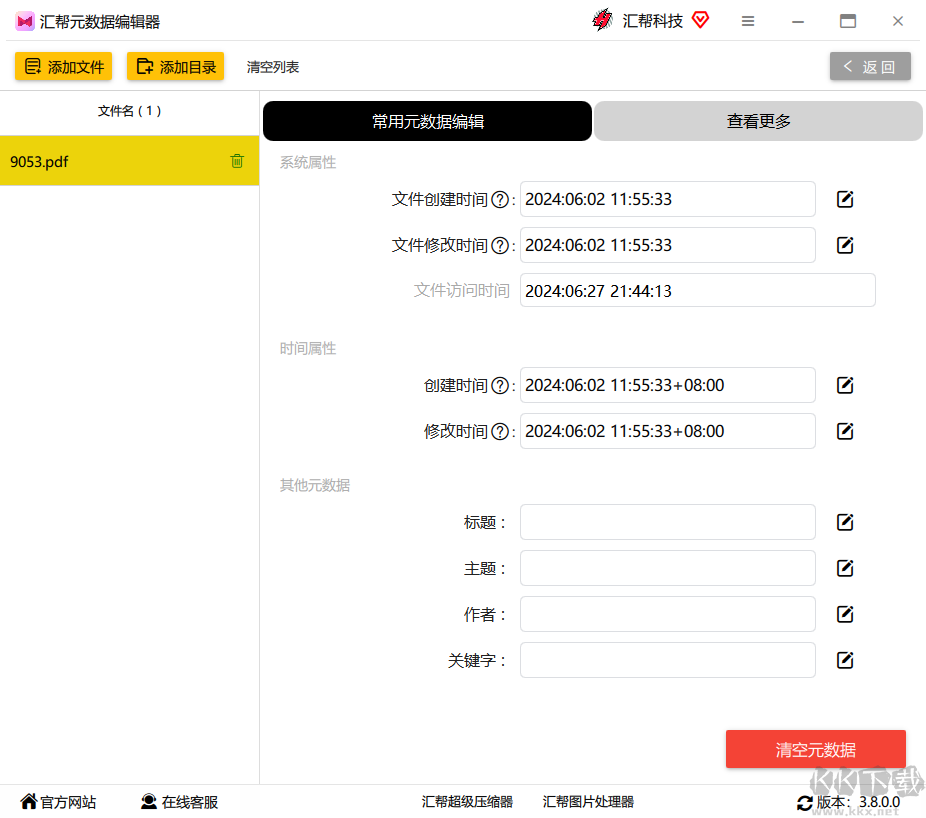Click the edit icon beside 创建时间 +08:00 field
Image resolution: width=926 pixels, height=818 pixels.
pos(845,386)
